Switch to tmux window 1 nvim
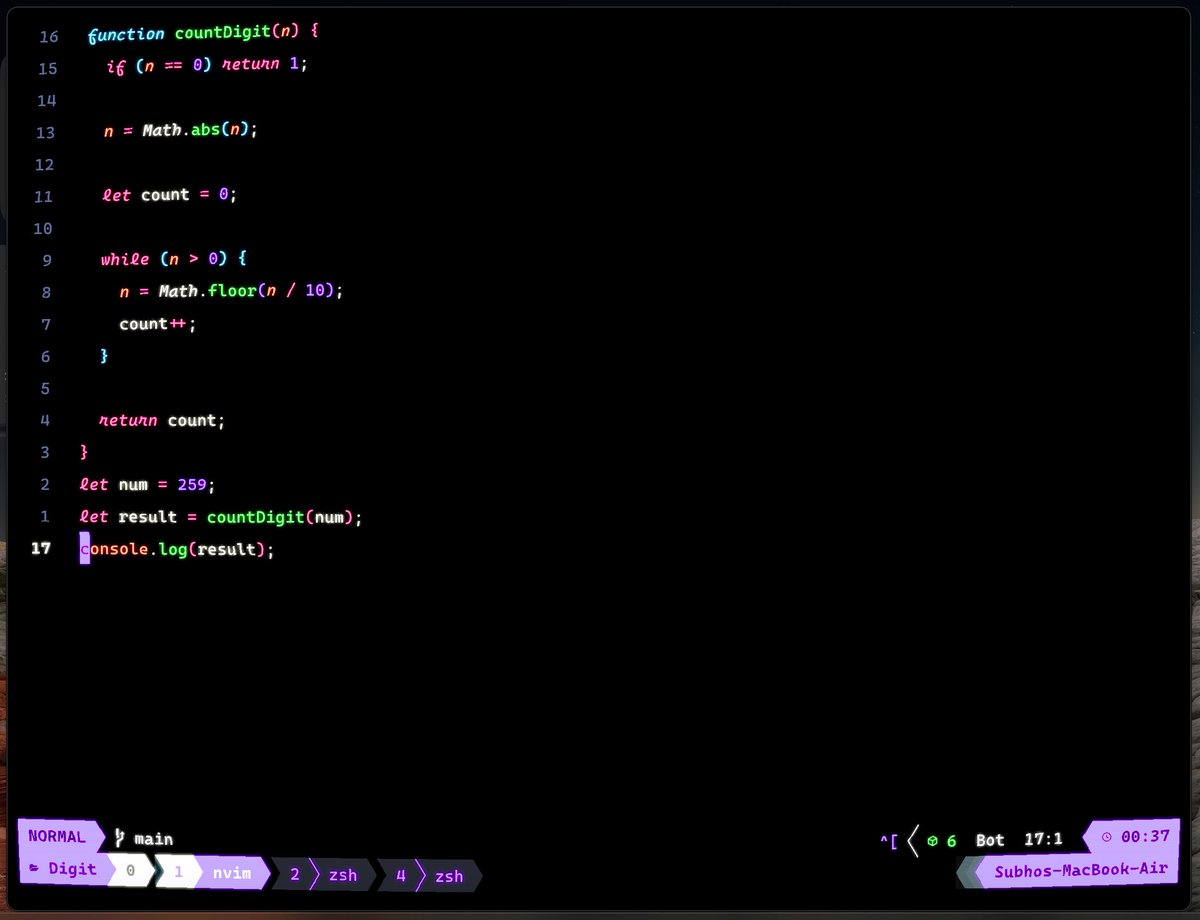This screenshot has width=1200, height=920. [213, 872]
